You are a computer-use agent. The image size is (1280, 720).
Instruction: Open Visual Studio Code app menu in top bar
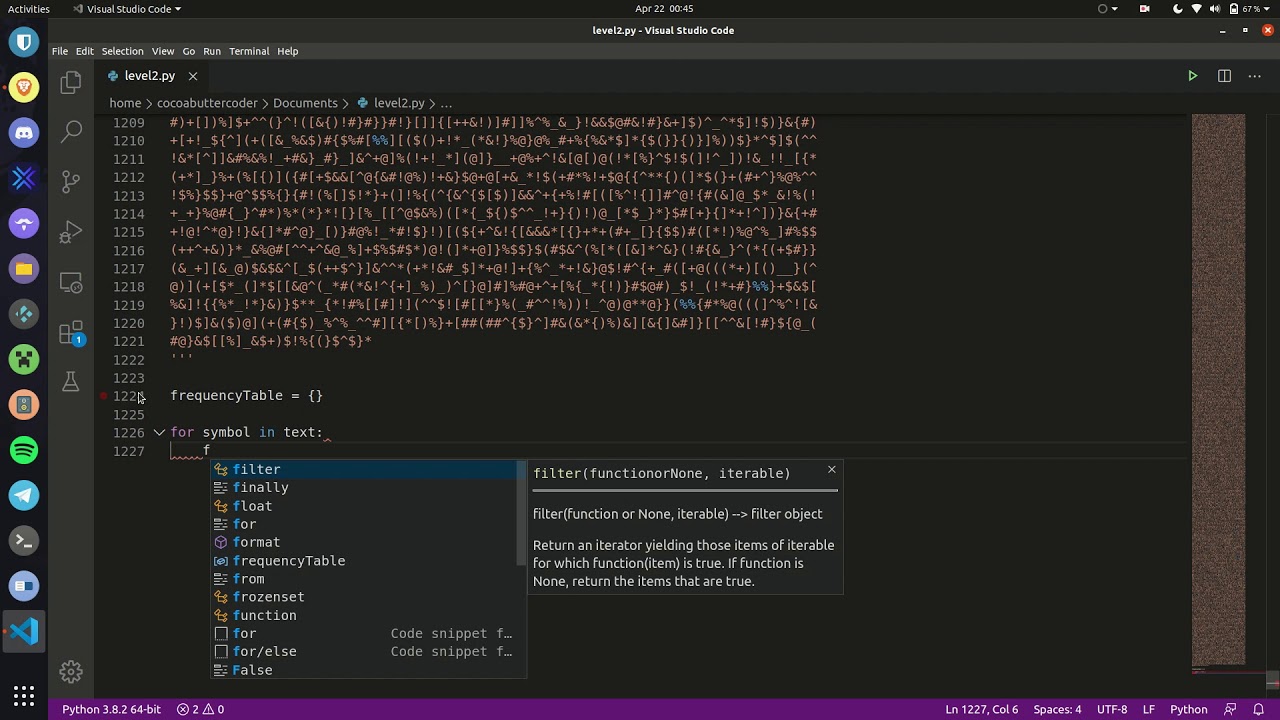[x=127, y=9]
